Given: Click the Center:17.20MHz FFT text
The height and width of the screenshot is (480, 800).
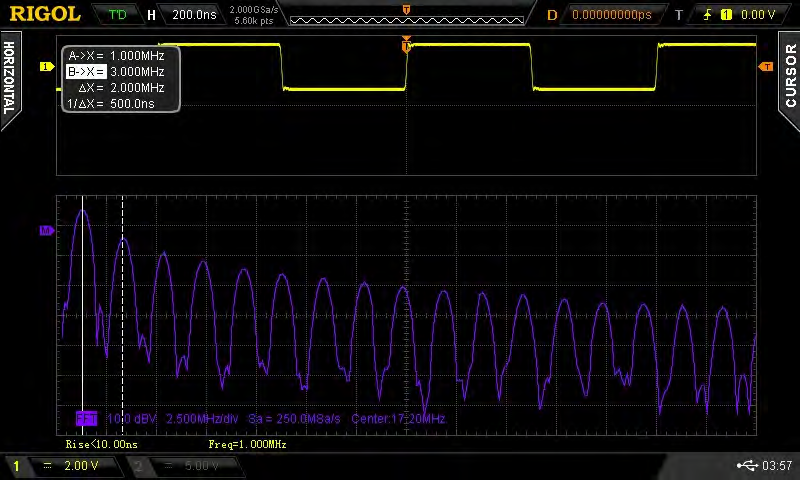Looking at the screenshot, I should (x=398, y=419).
